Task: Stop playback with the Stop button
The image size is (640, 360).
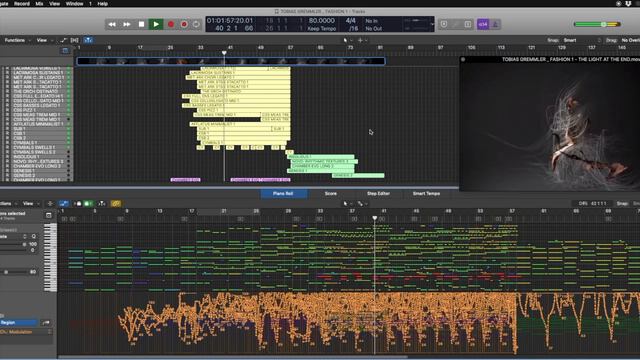Action: [x=141, y=24]
